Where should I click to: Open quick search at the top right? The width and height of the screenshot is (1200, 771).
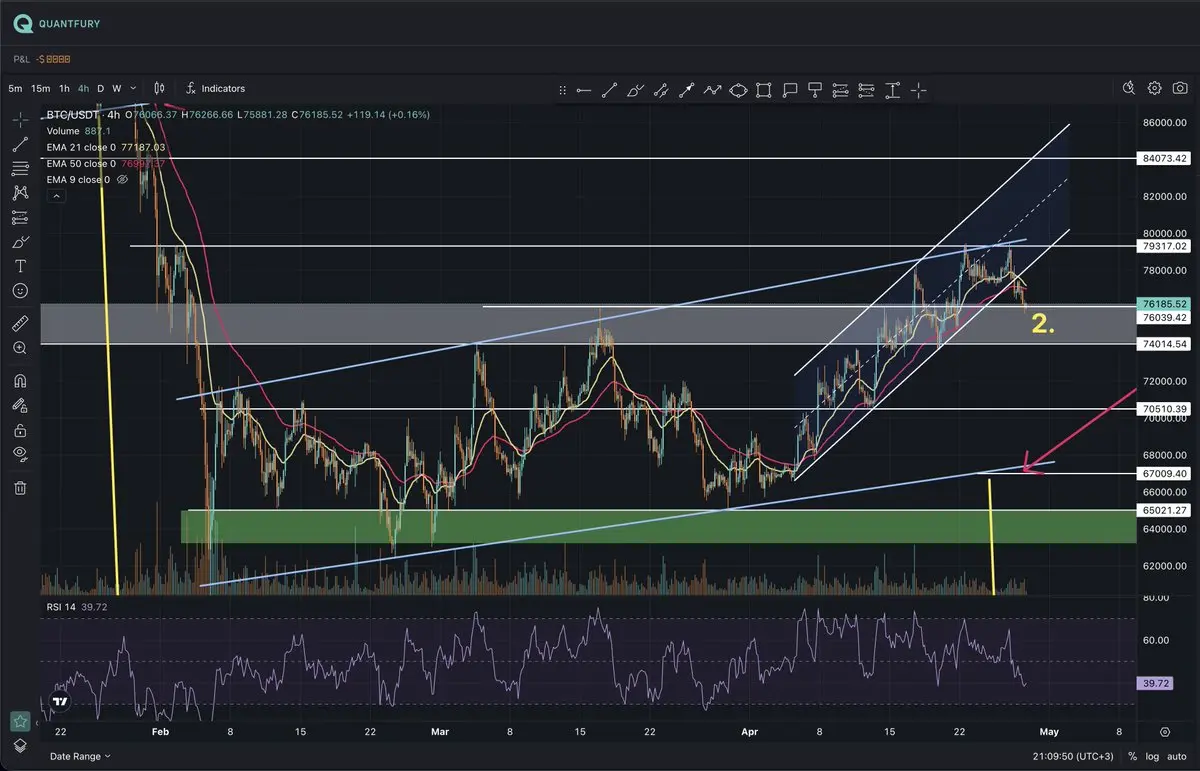(x=1130, y=88)
